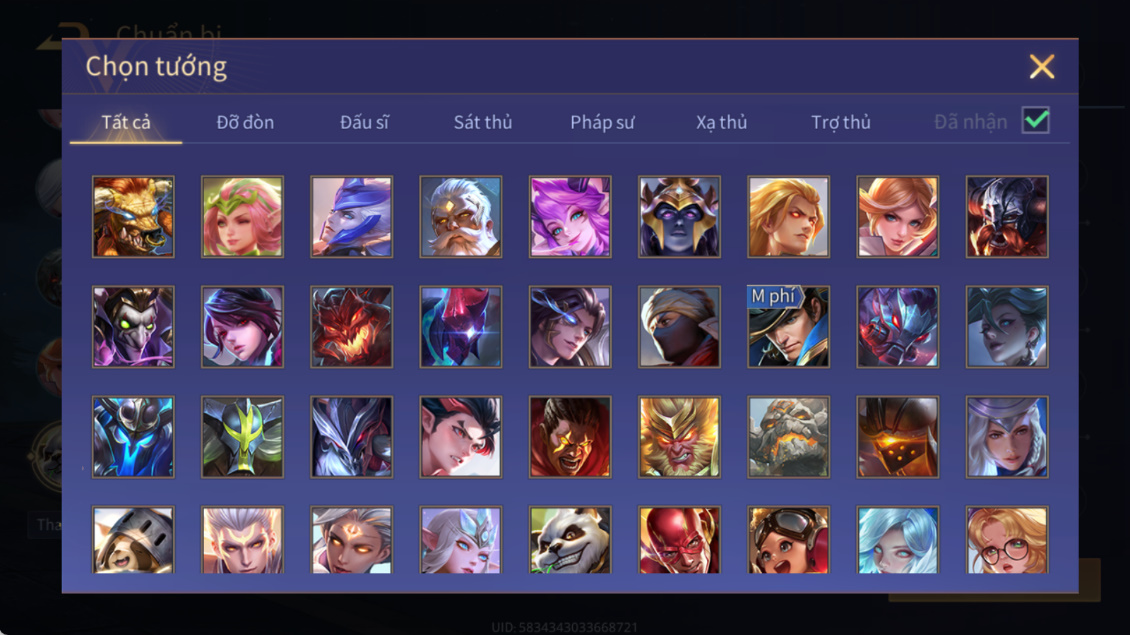This screenshot has height=635, width=1130.
Task: Choose the red Flash hero portrait
Action: pyautogui.click(x=679, y=540)
